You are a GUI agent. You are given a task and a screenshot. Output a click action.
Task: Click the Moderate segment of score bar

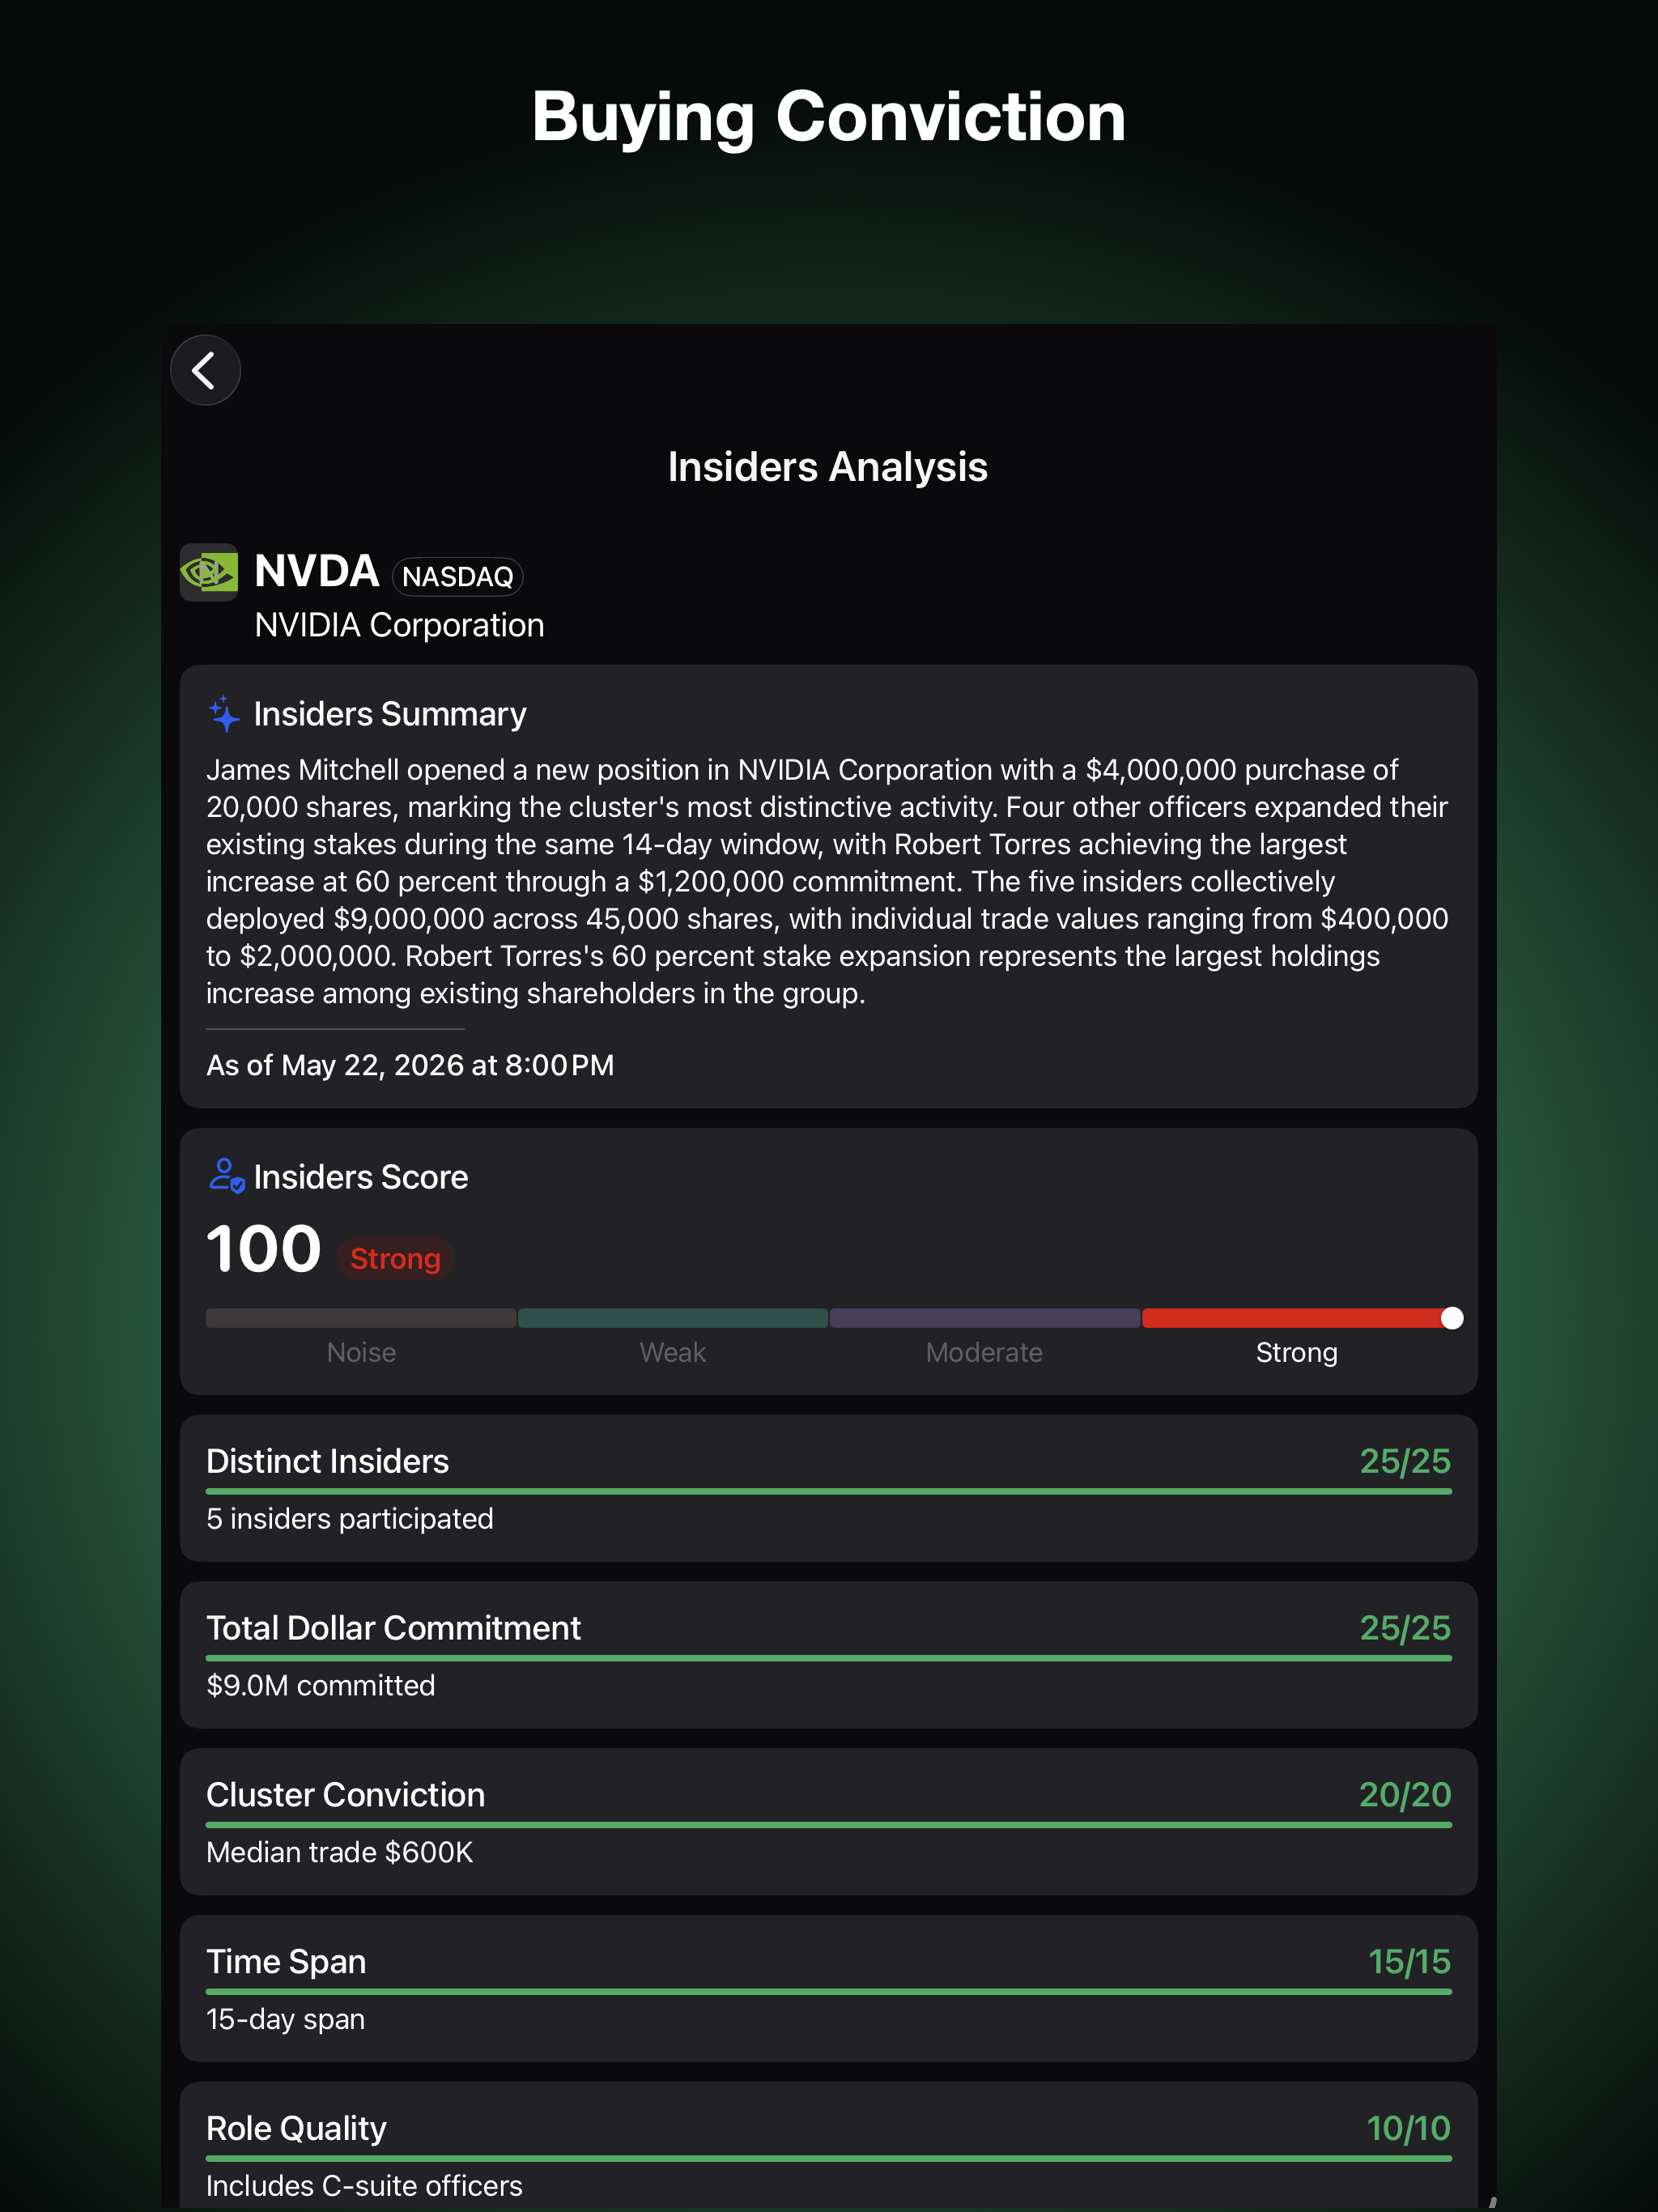coord(985,1318)
